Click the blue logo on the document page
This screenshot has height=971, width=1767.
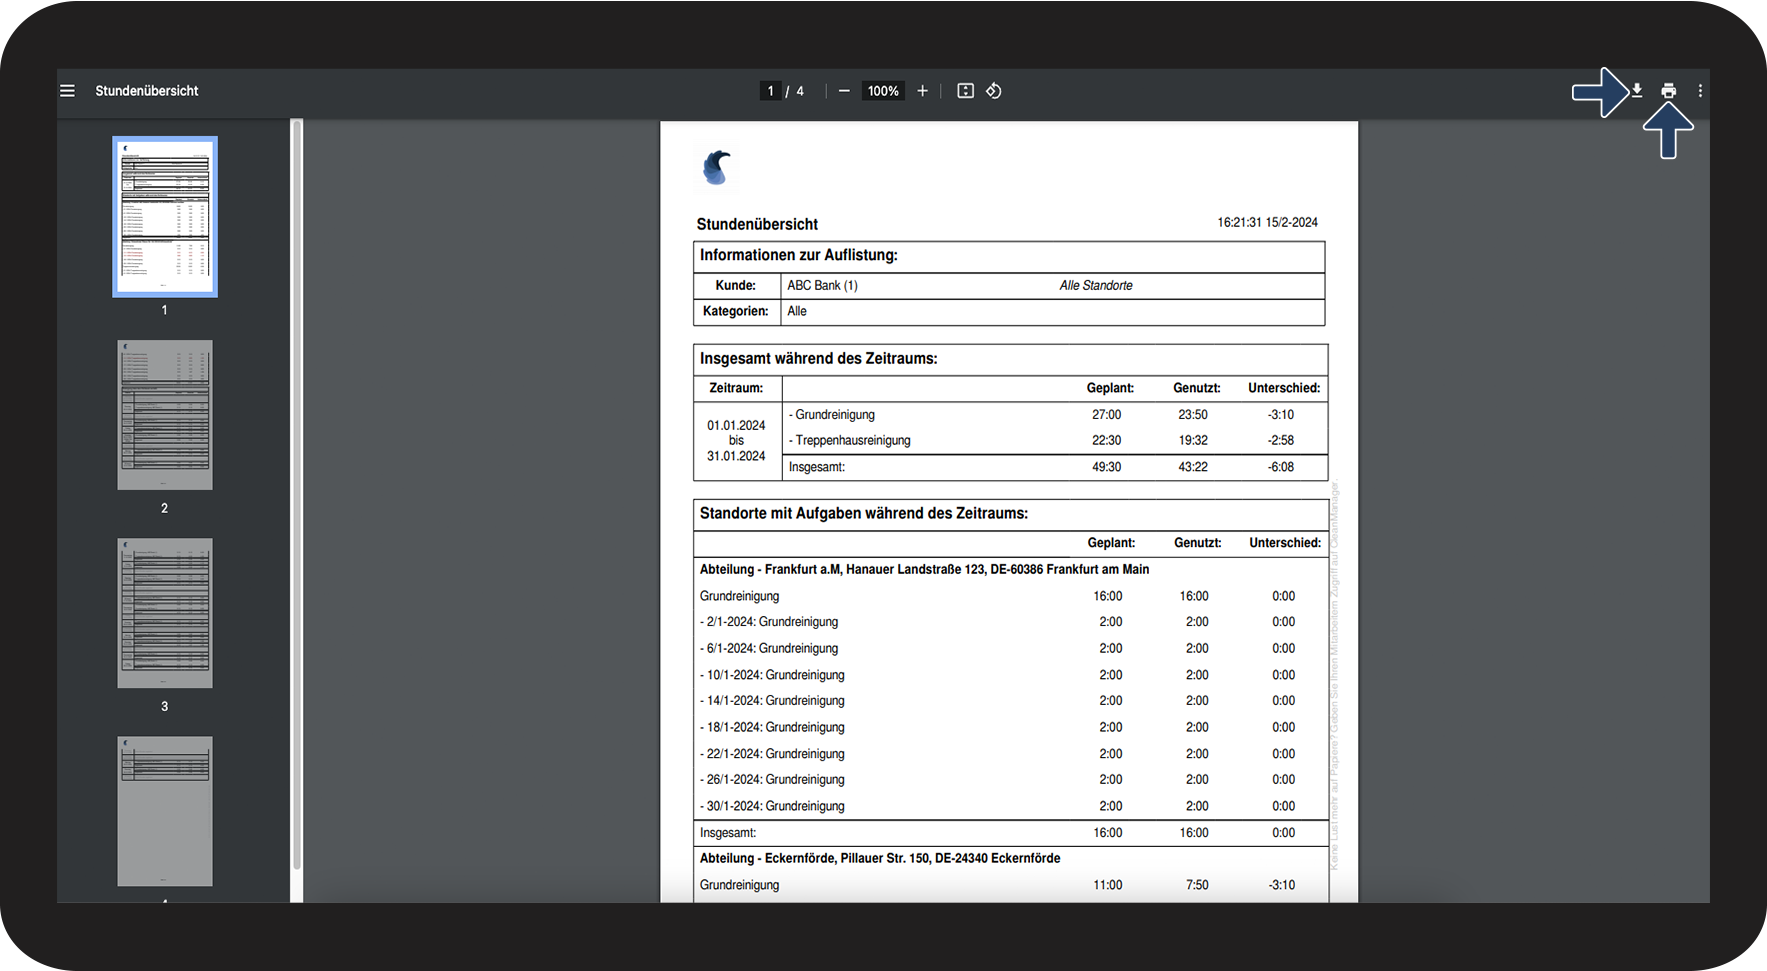tap(716, 167)
